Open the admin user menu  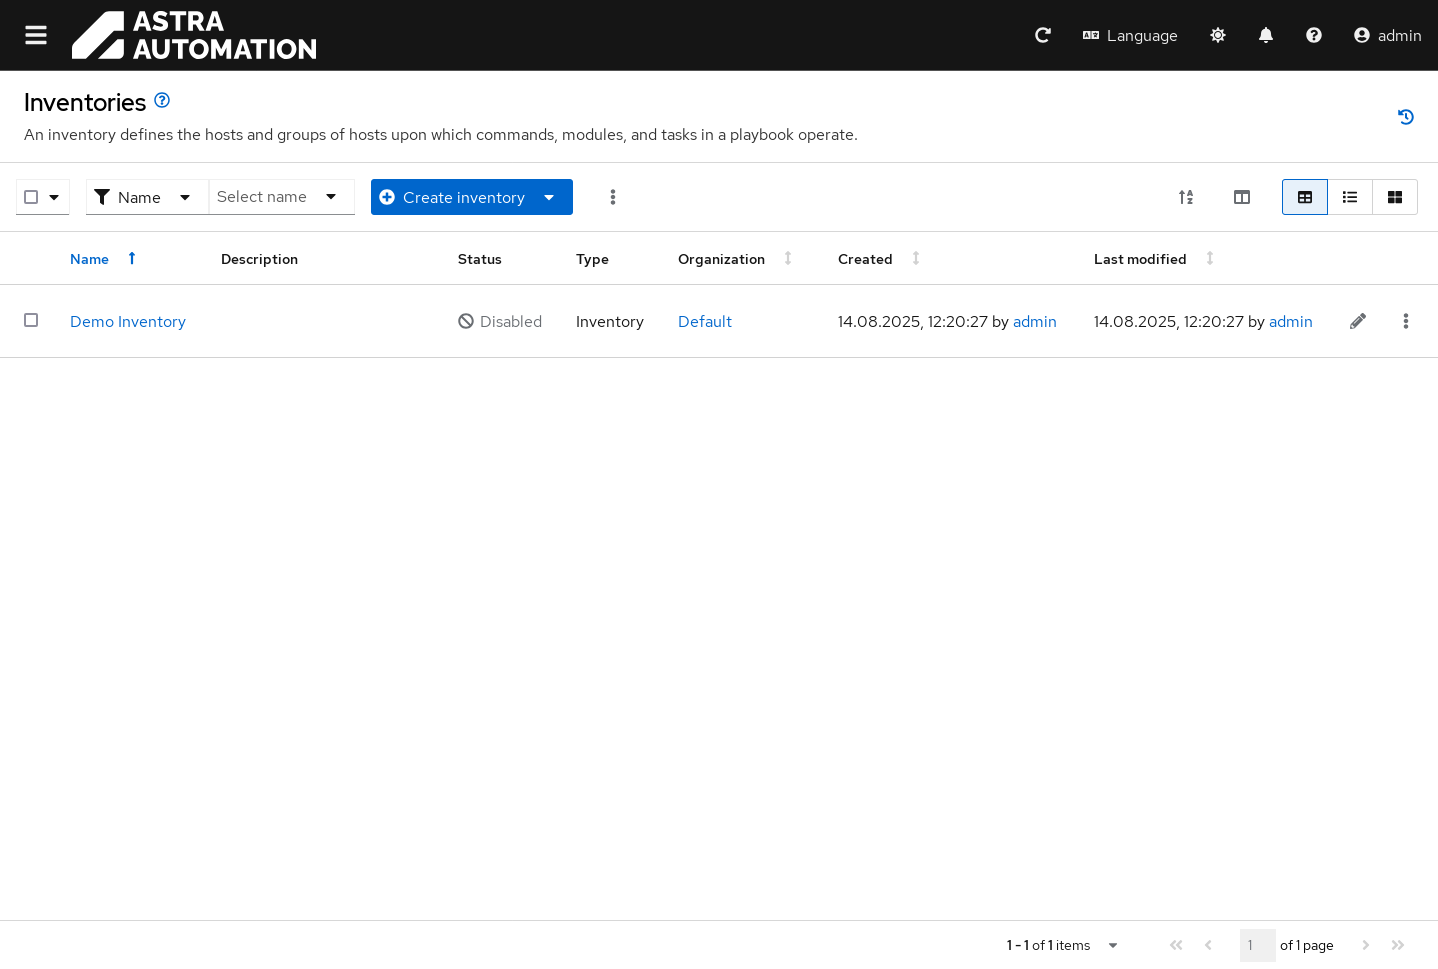1387,35
